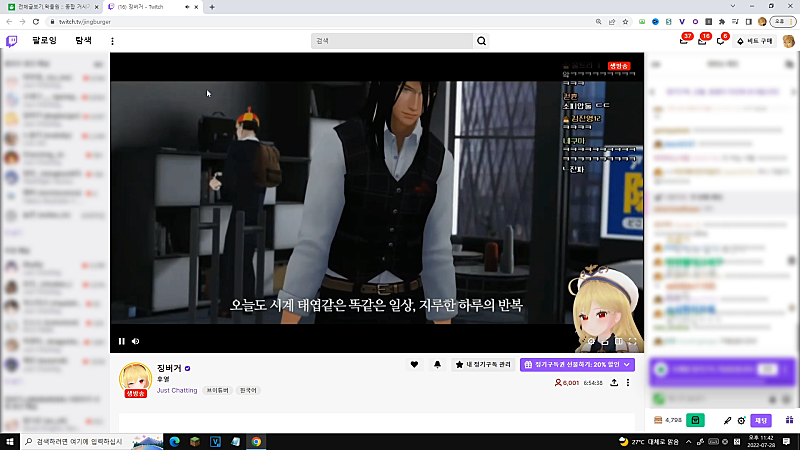This screenshot has width=800, height=450.
Task: Click the 비트 구매 (Get Bits) button
Action: click(x=755, y=41)
